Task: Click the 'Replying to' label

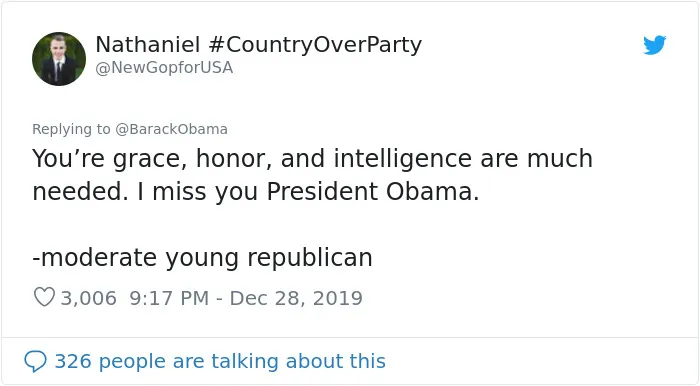Action: [x=71, y=129]
